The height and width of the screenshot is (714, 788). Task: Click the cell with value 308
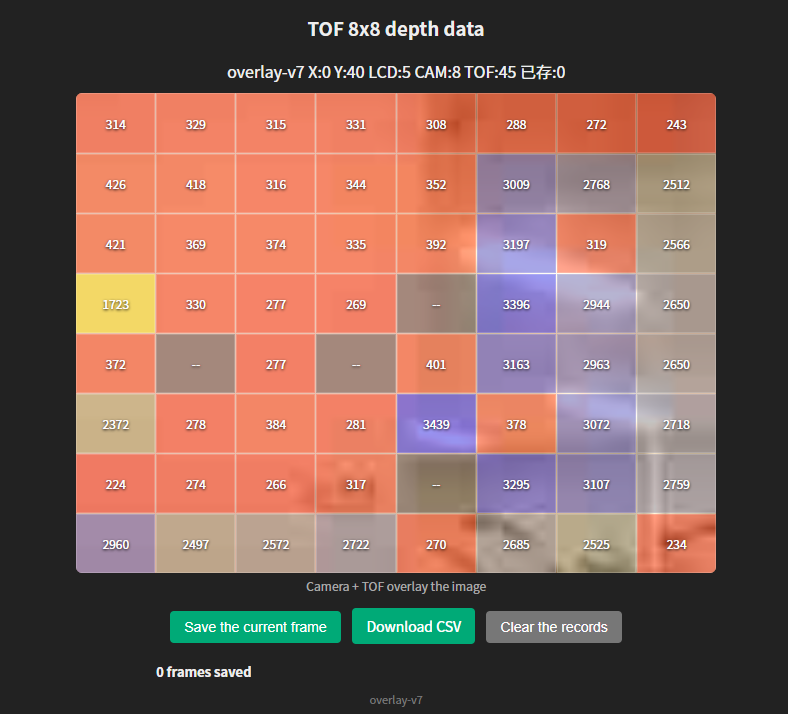(x=436, y=124)
